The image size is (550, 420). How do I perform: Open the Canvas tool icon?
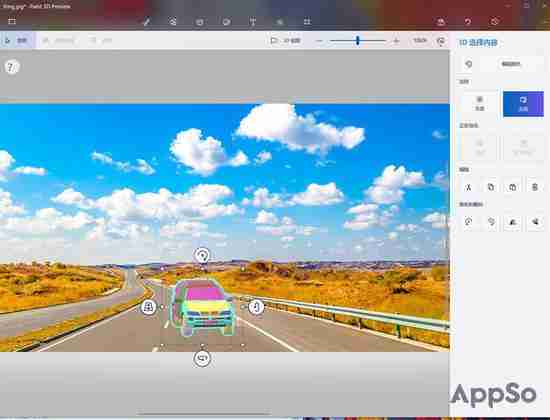coord(307,22)
